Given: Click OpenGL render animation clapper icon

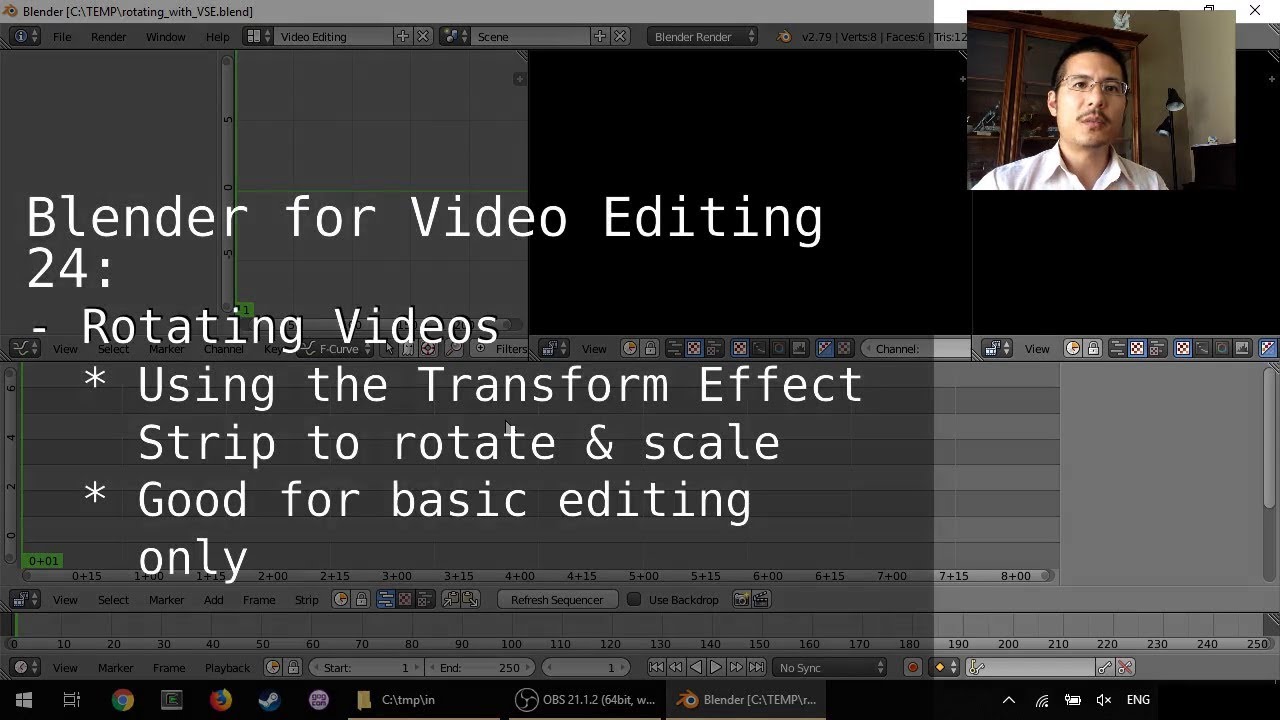Looking at the screenshot, I should click(x=760, y=600).
